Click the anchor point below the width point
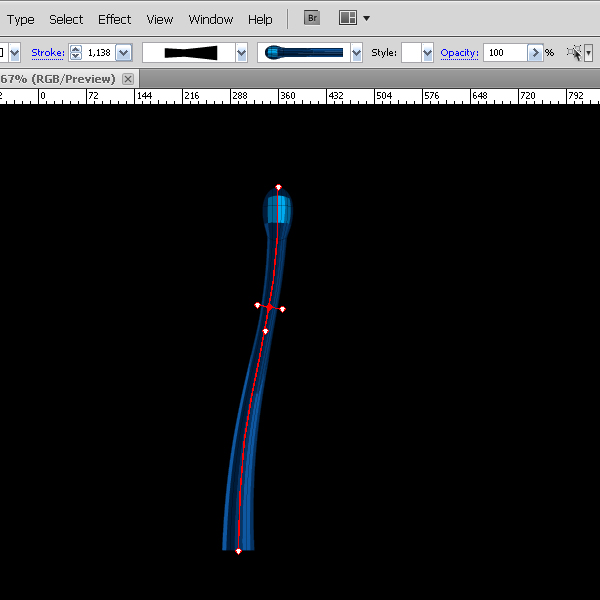This screenshot has height=600, width=600. 266,331
